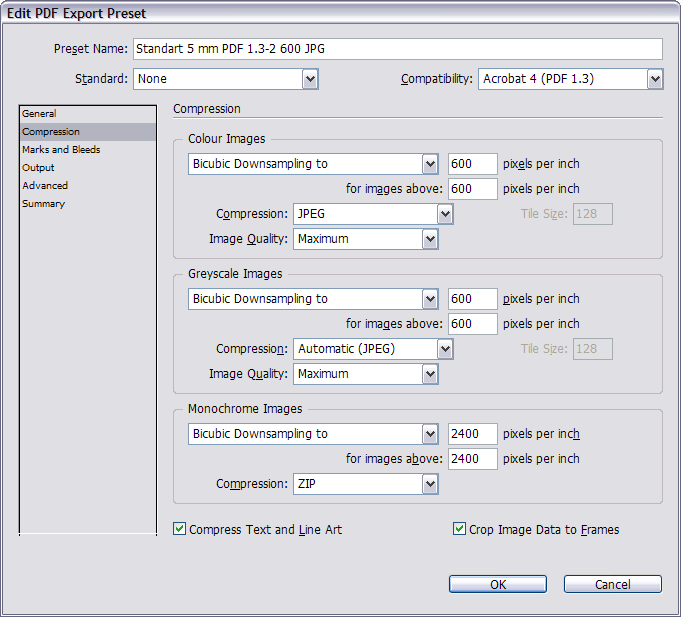Open Monochrome Images downsampling method dropdown
Screen dimensions: 681x617
313,434
